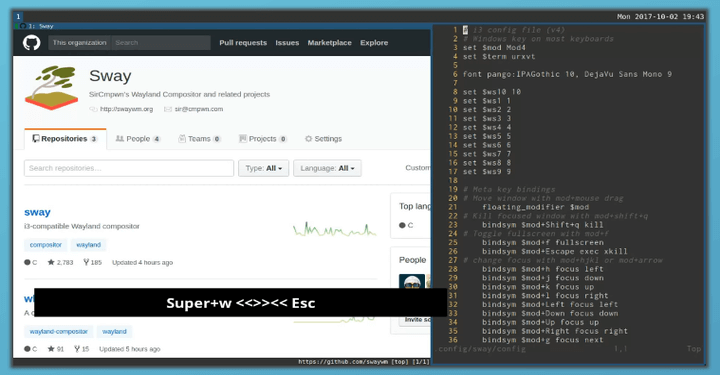
Task: Open the sway repository link
Action: [37, 212]
